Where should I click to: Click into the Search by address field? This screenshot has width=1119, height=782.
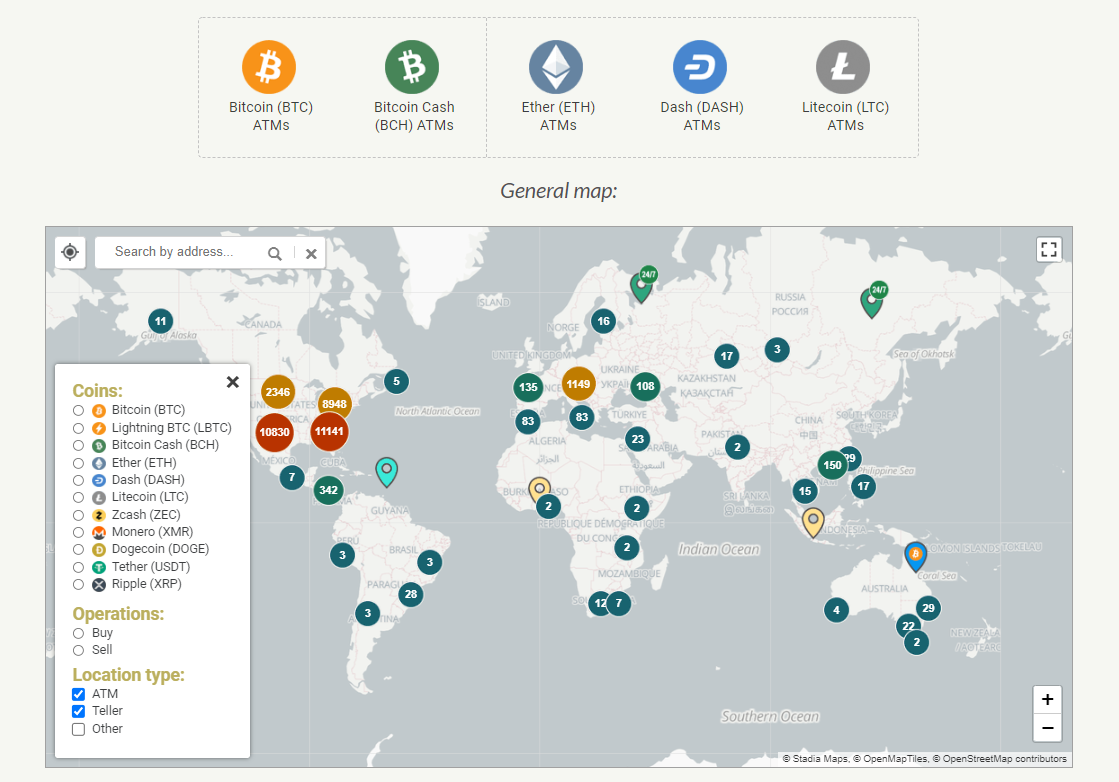pyautogui.click(x=186, y=252)
